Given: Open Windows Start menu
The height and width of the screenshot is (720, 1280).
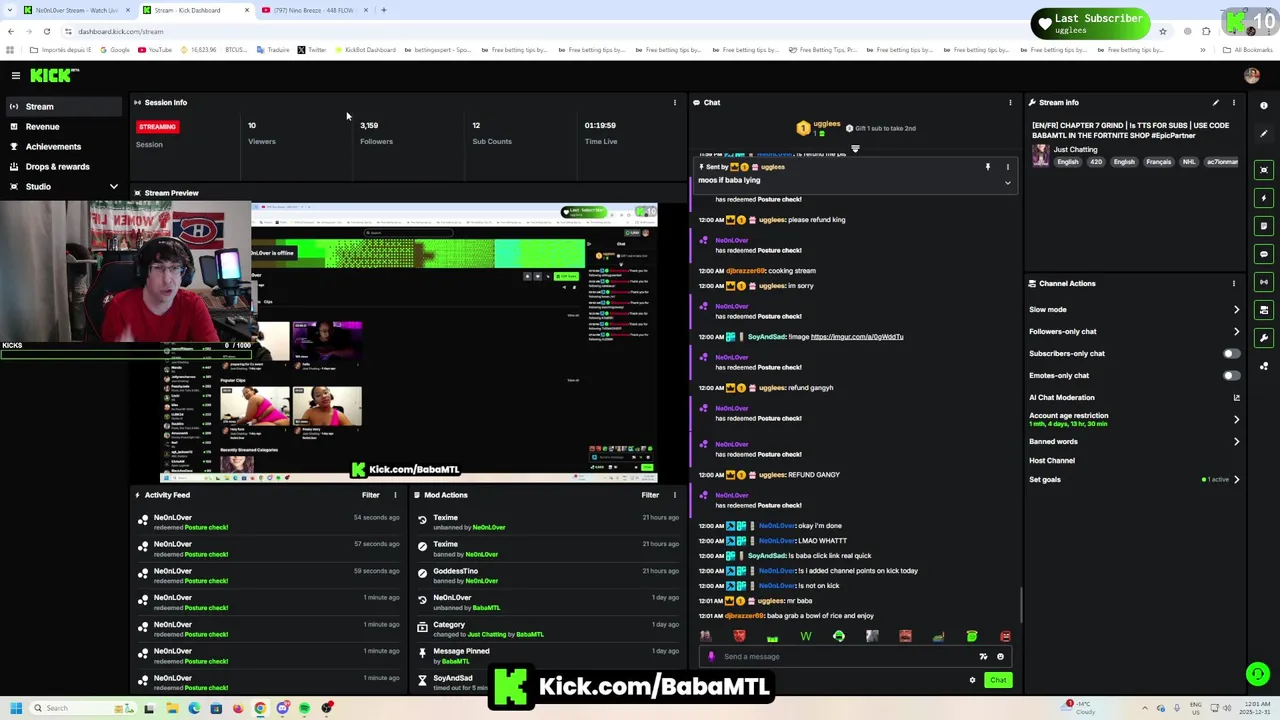Looking at the screenshot, I should click(x=16, y=708).
